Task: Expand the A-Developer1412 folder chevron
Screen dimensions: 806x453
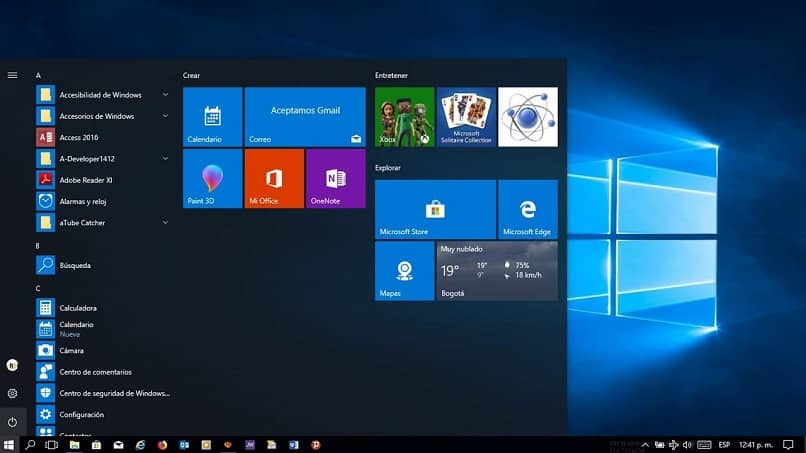Action: pos(165,159)
